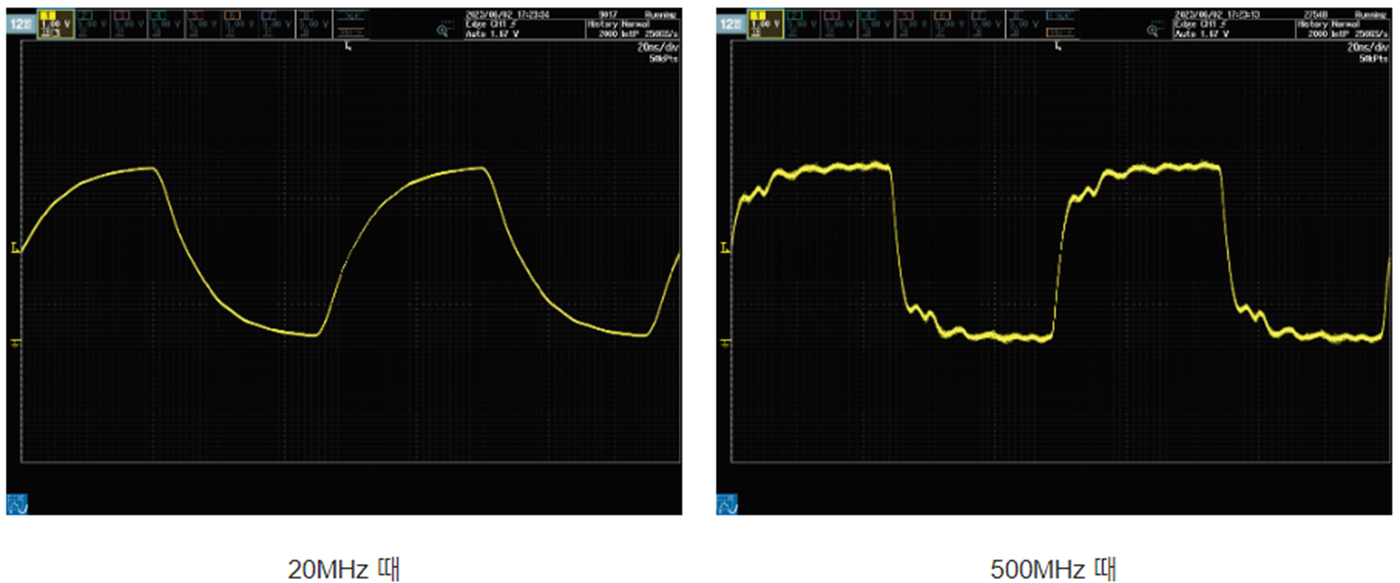Click trigger position marker atop 20MHz graticule
This screenshot has height=583, width=1400.
click(348, 46)
